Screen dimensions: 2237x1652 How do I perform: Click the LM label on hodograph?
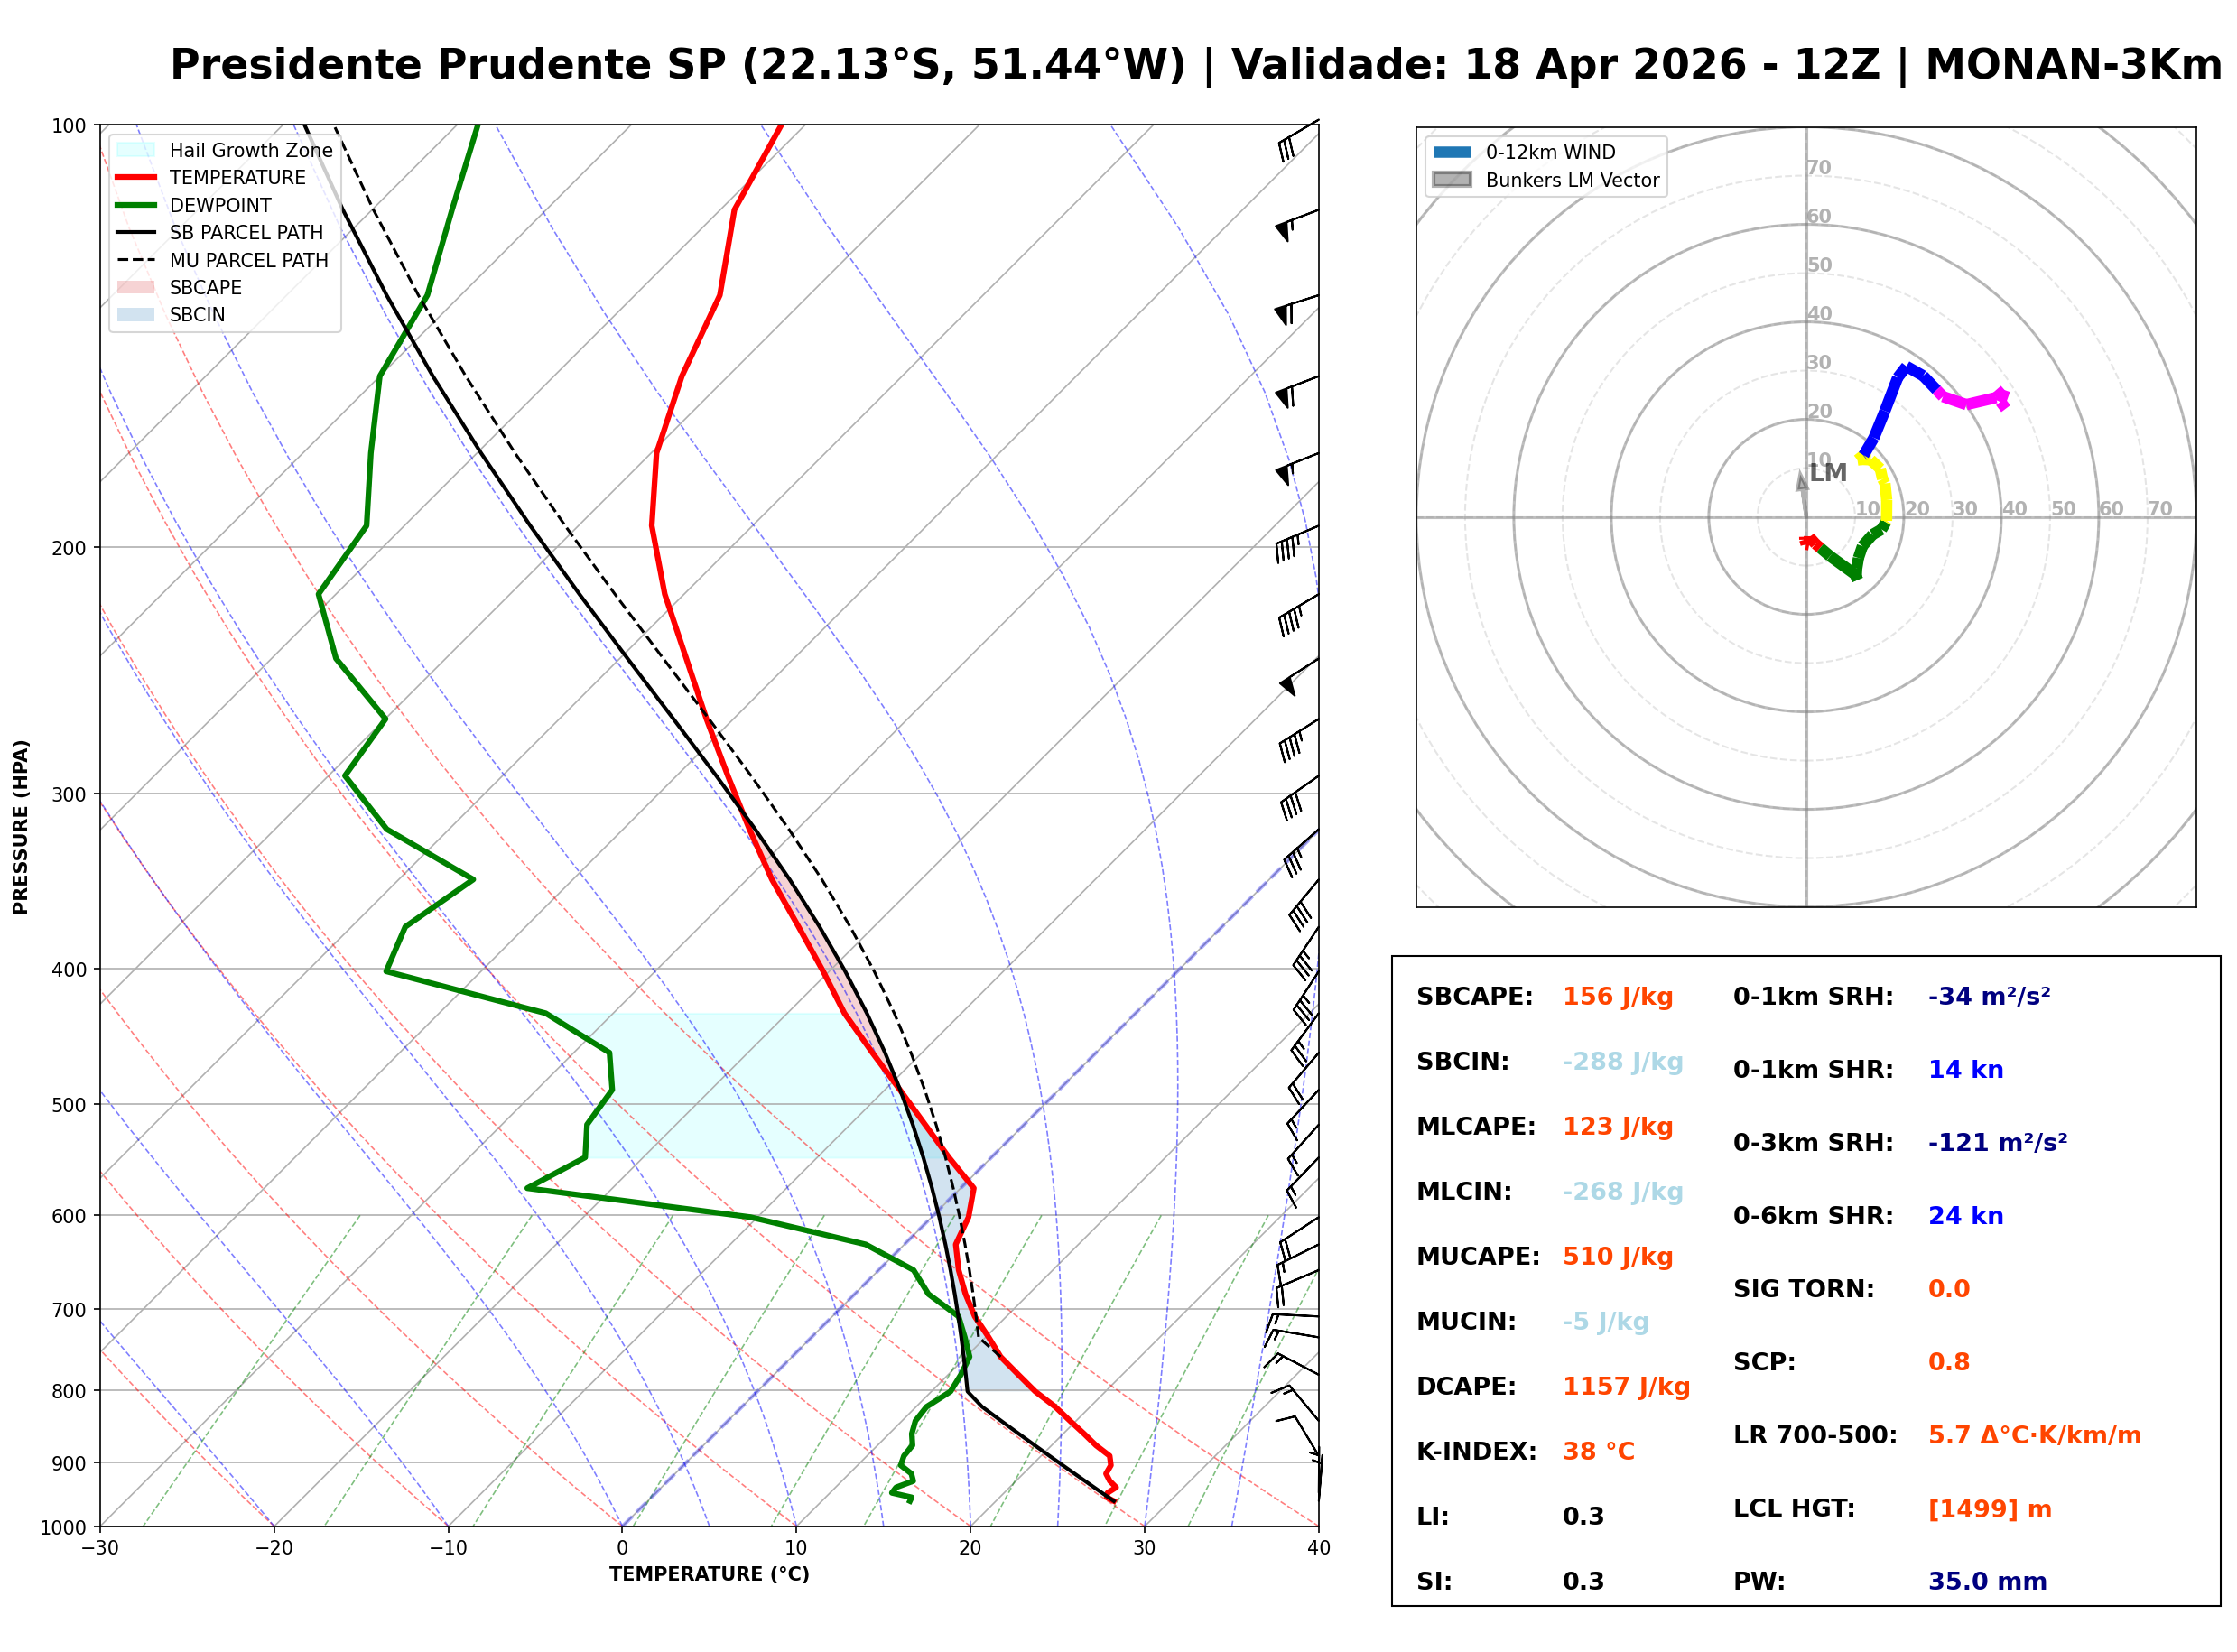tap(1828, 473)
